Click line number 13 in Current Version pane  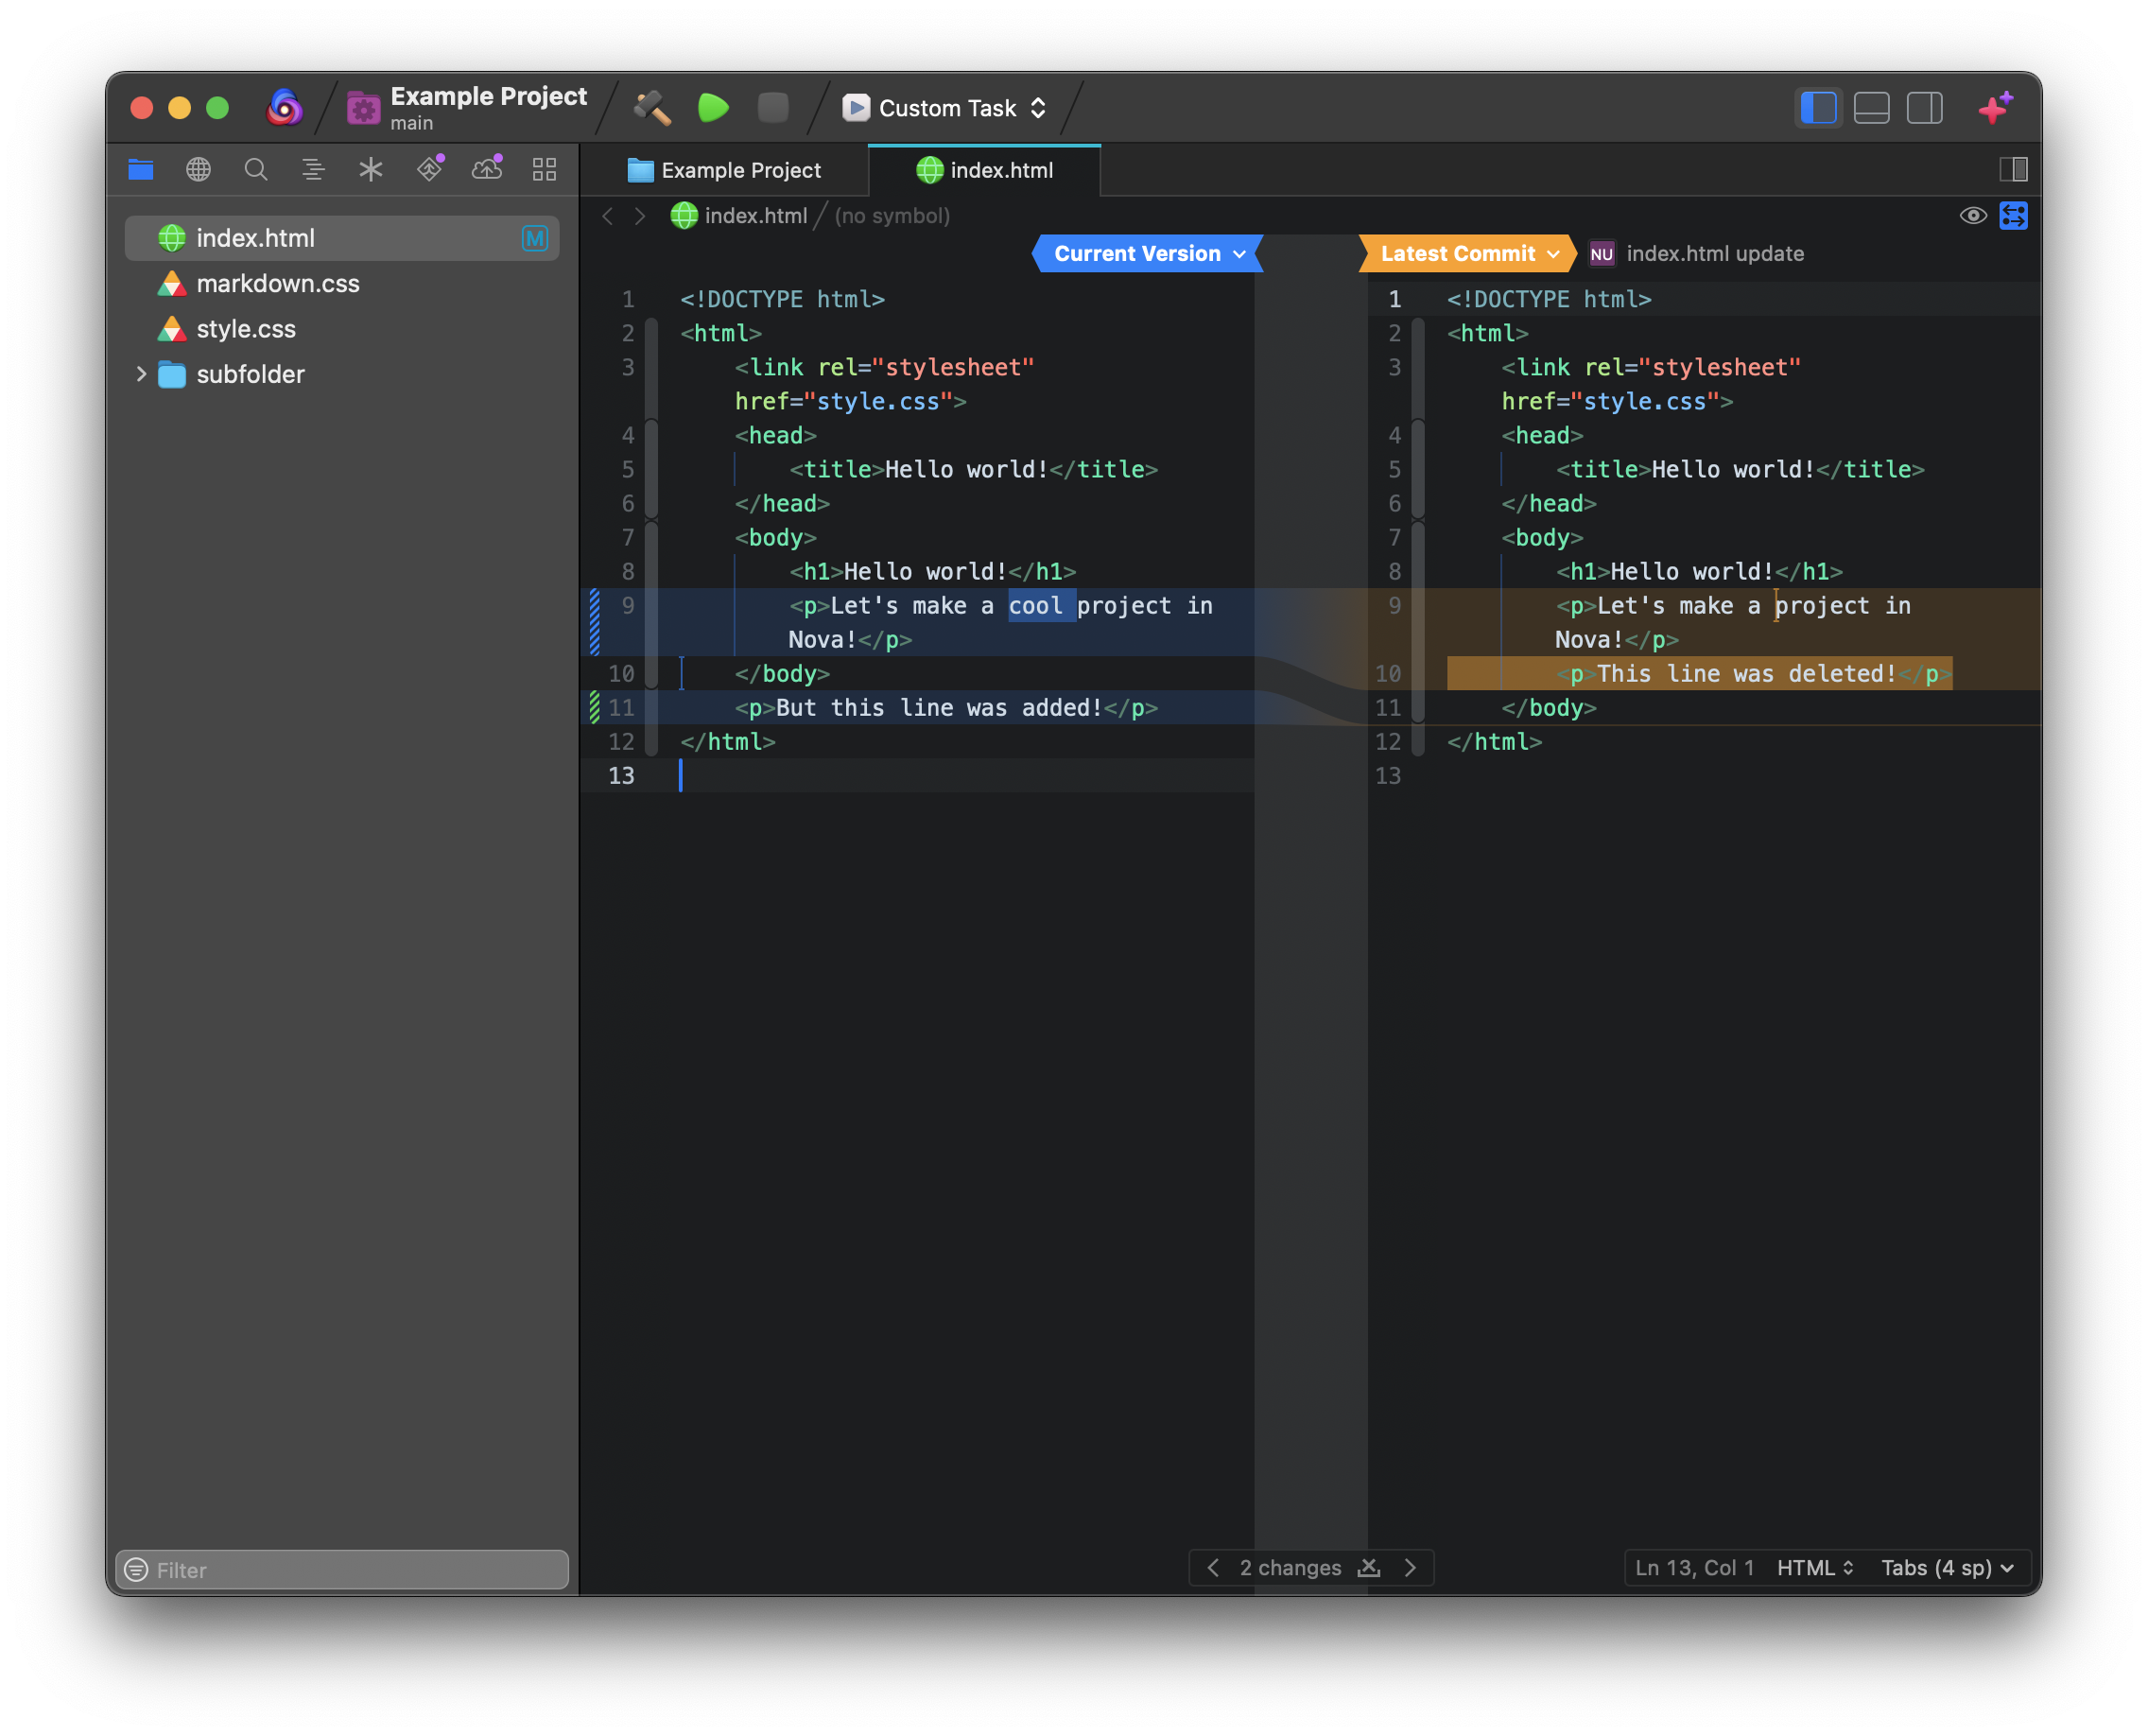coord(621,776)
